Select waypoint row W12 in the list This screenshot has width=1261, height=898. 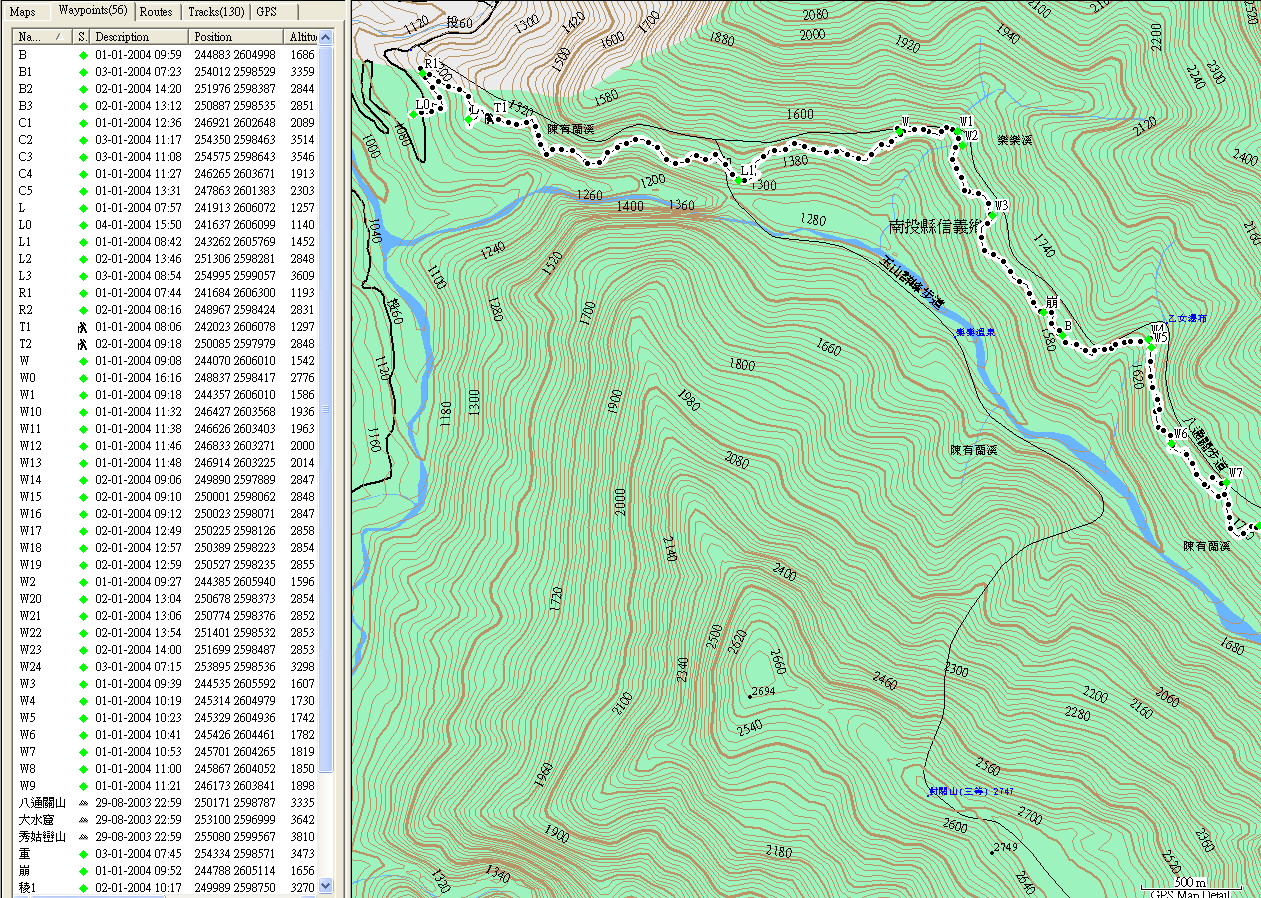(167, 446)
